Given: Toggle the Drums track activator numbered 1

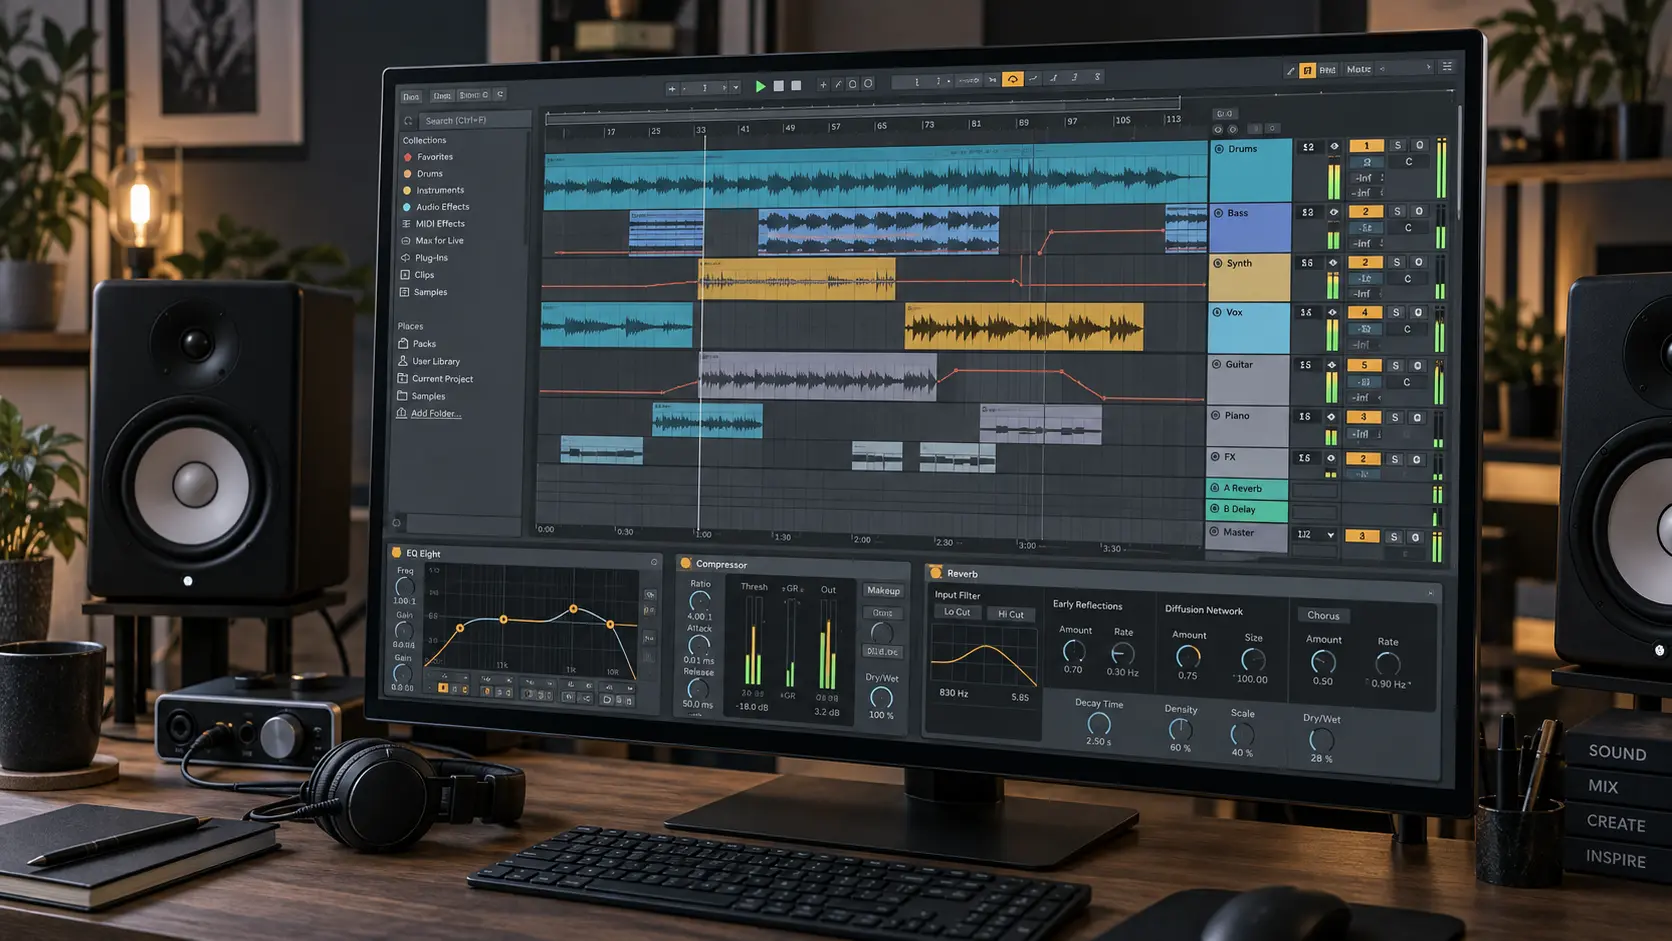Looking at the screenshot, I should [x=1366, y=146].
